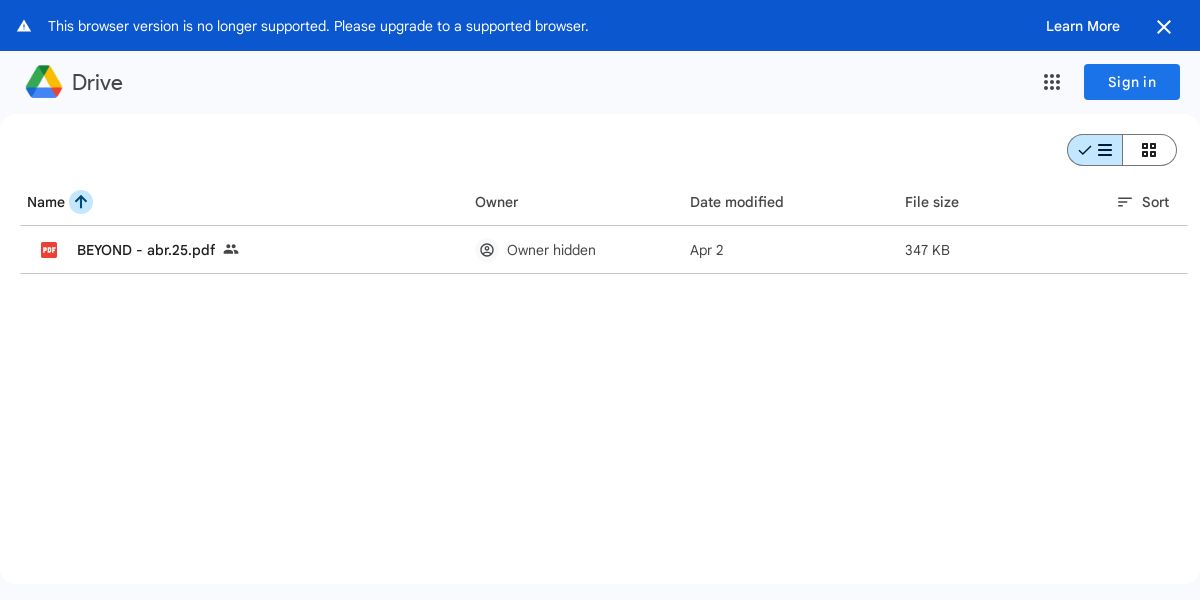Follow the Learn More link

1082,26
